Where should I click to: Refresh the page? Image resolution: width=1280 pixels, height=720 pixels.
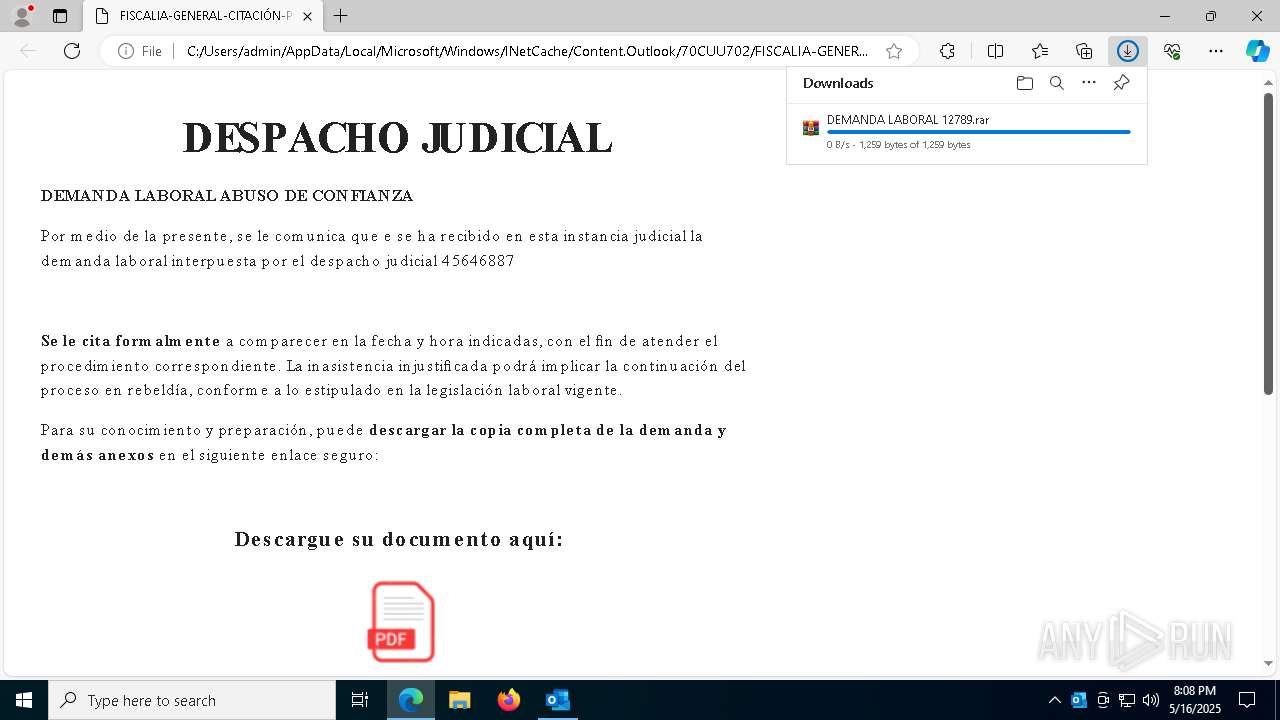pyautogui.click(x=72, y=51)
